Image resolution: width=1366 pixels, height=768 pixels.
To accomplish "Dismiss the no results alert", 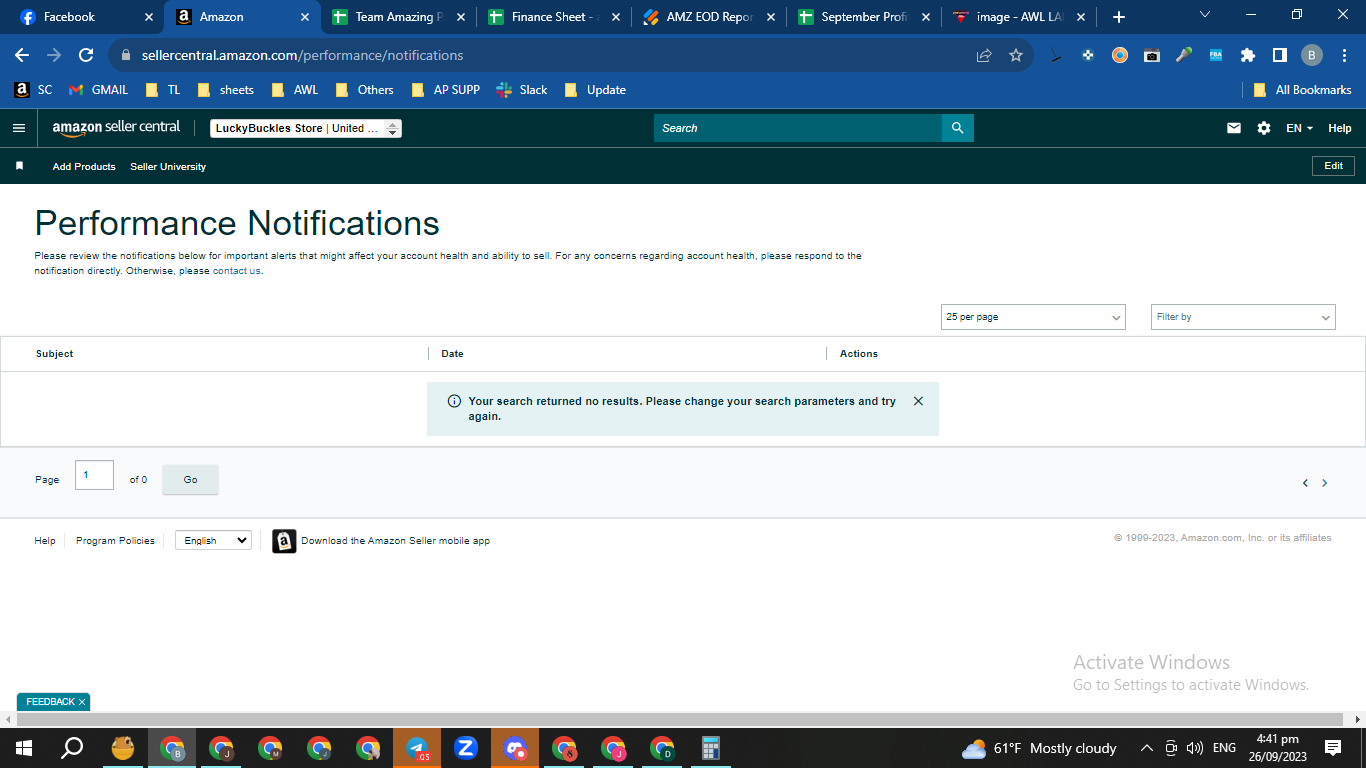I will coord(918,401).
